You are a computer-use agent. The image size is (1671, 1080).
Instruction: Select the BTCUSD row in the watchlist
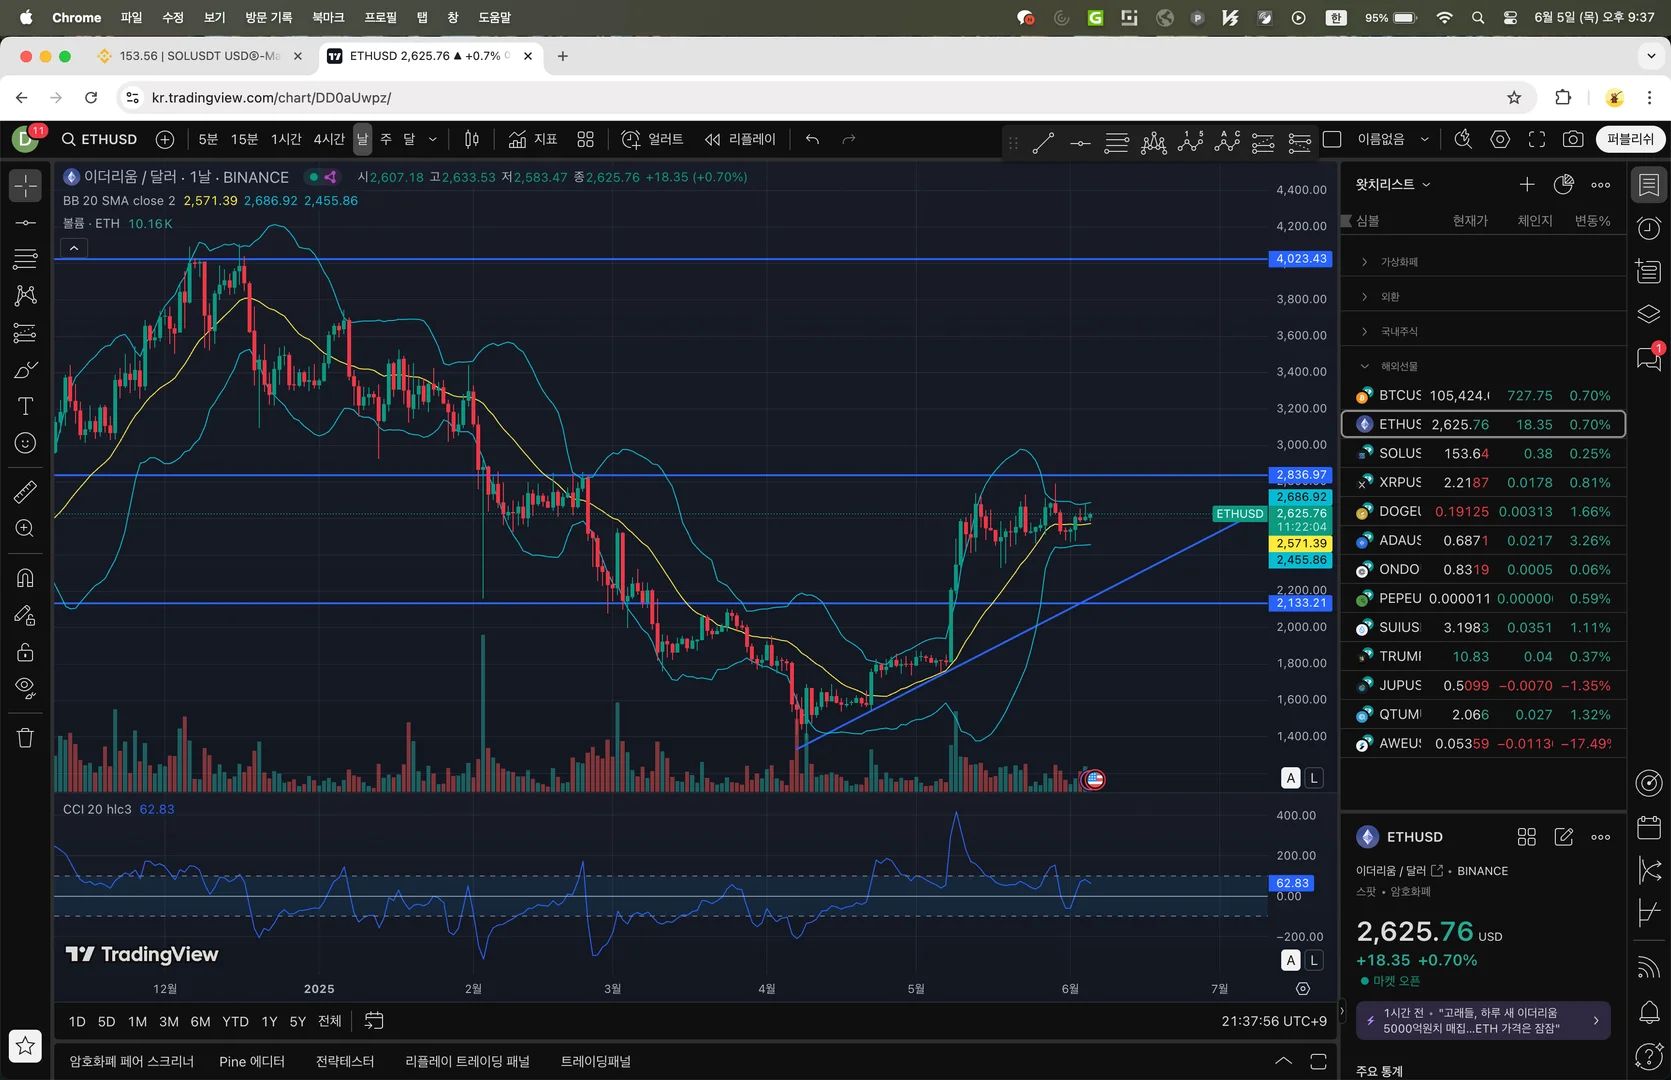1483,395
